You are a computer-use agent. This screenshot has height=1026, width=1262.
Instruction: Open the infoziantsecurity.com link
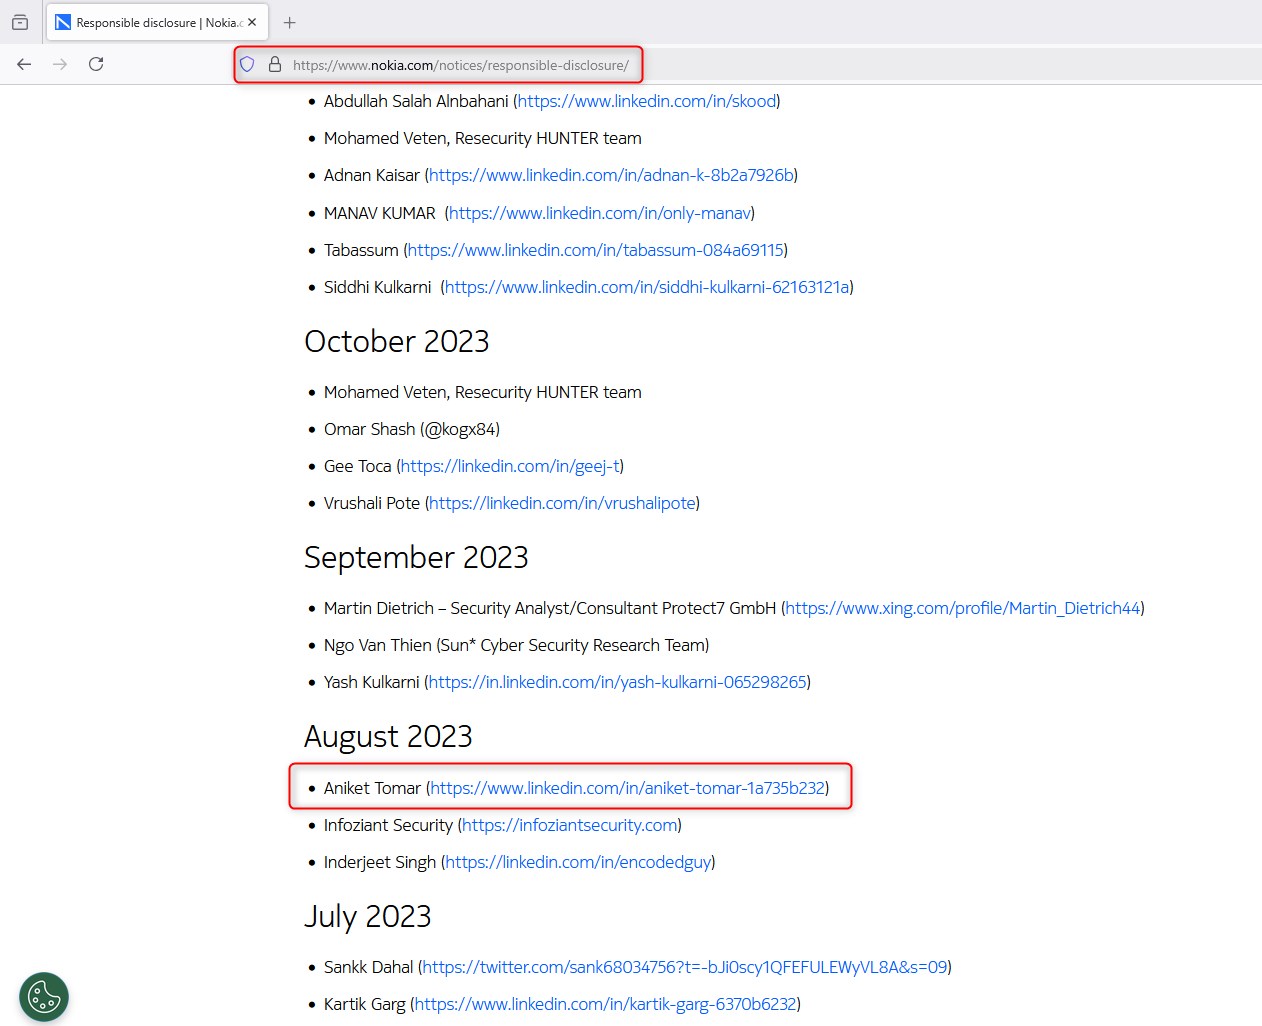pyautogui.click(x=570, y=825)
